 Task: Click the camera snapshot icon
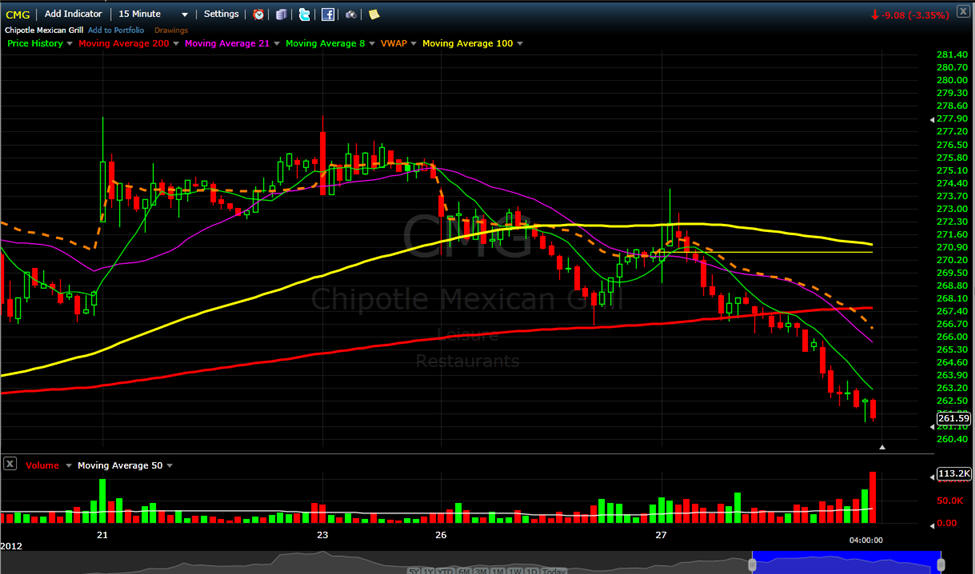[x=351, y=14]
